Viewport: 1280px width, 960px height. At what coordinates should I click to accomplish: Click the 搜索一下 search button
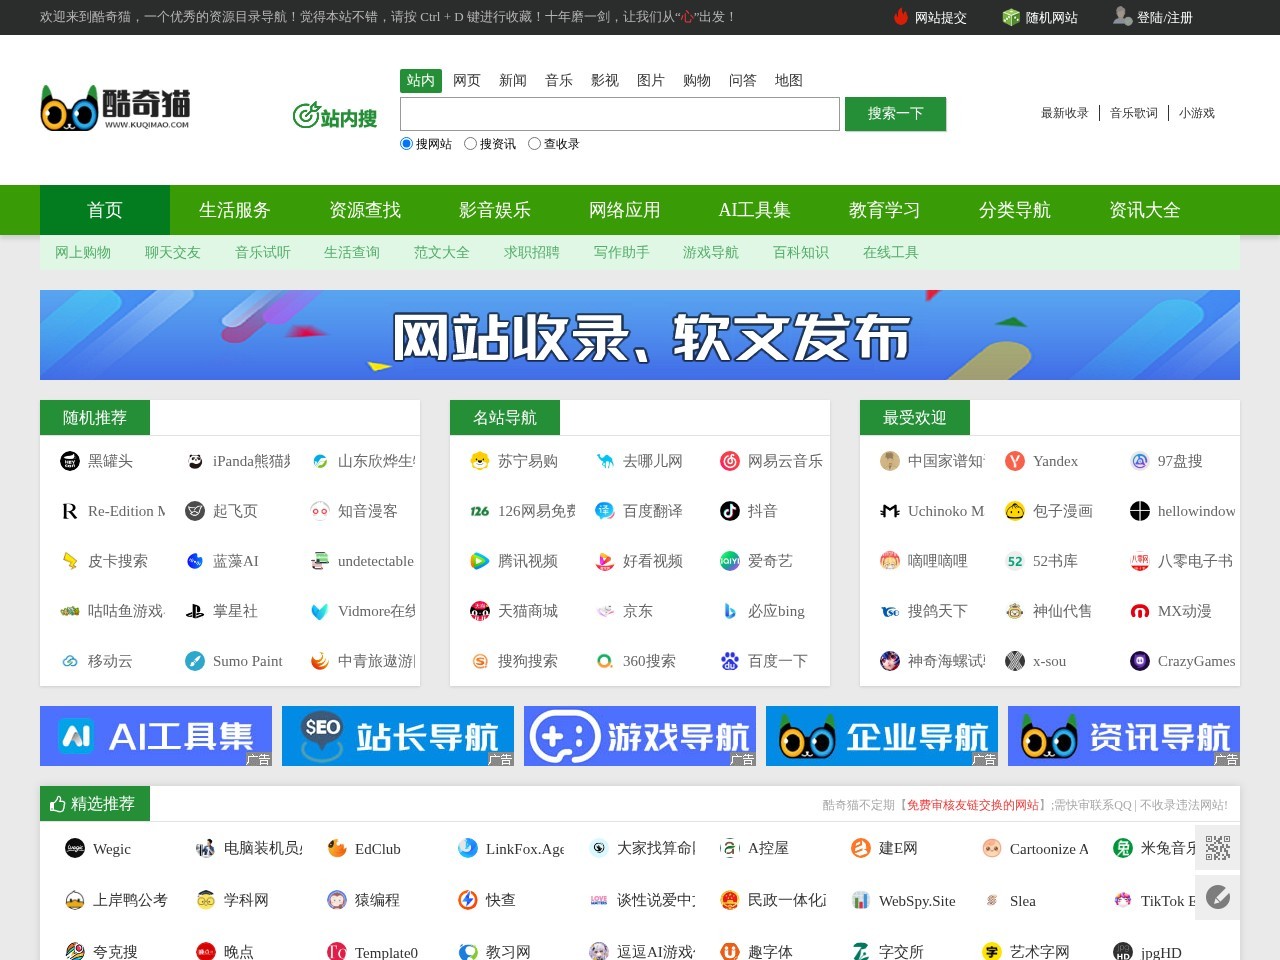(x=895, y=114)
